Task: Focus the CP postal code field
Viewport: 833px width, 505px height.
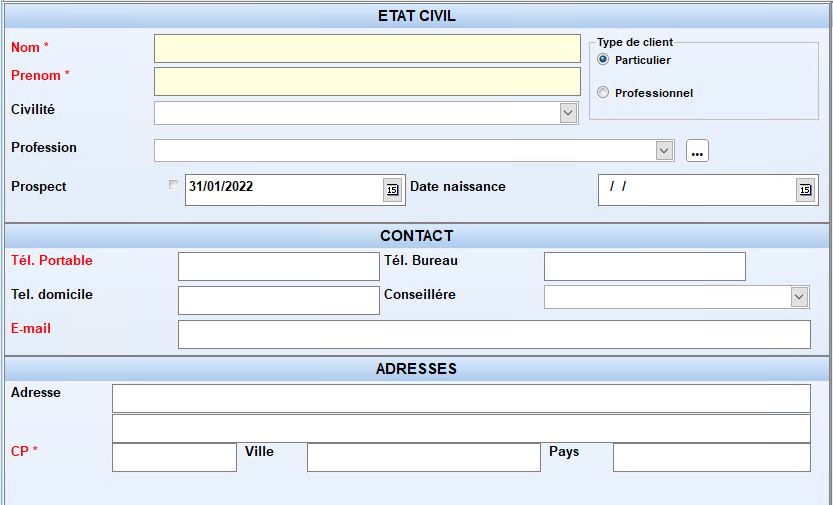Action: 174,457
